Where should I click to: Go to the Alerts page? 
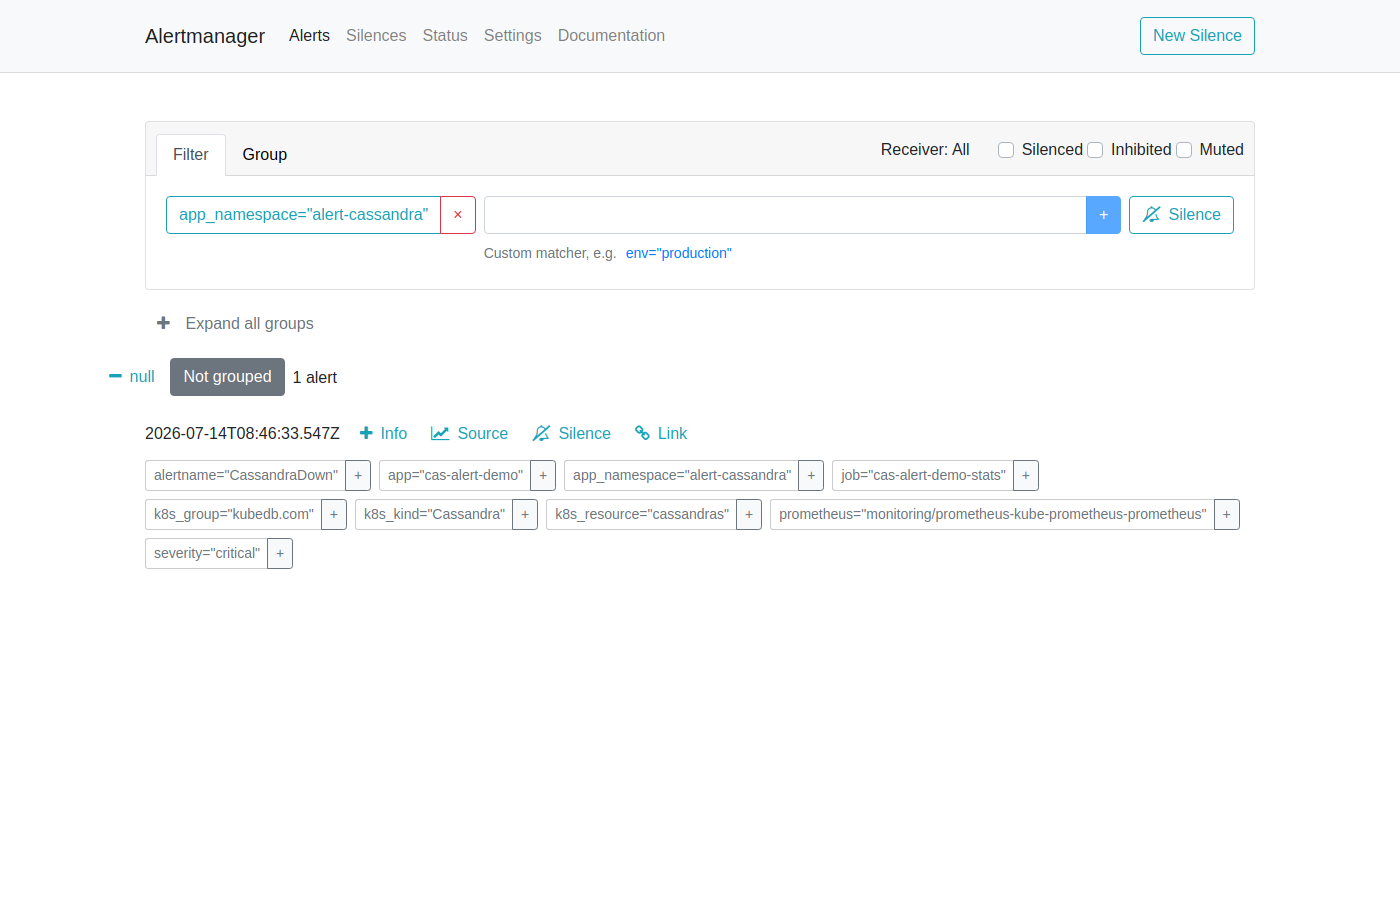click(x=309, y=36)
